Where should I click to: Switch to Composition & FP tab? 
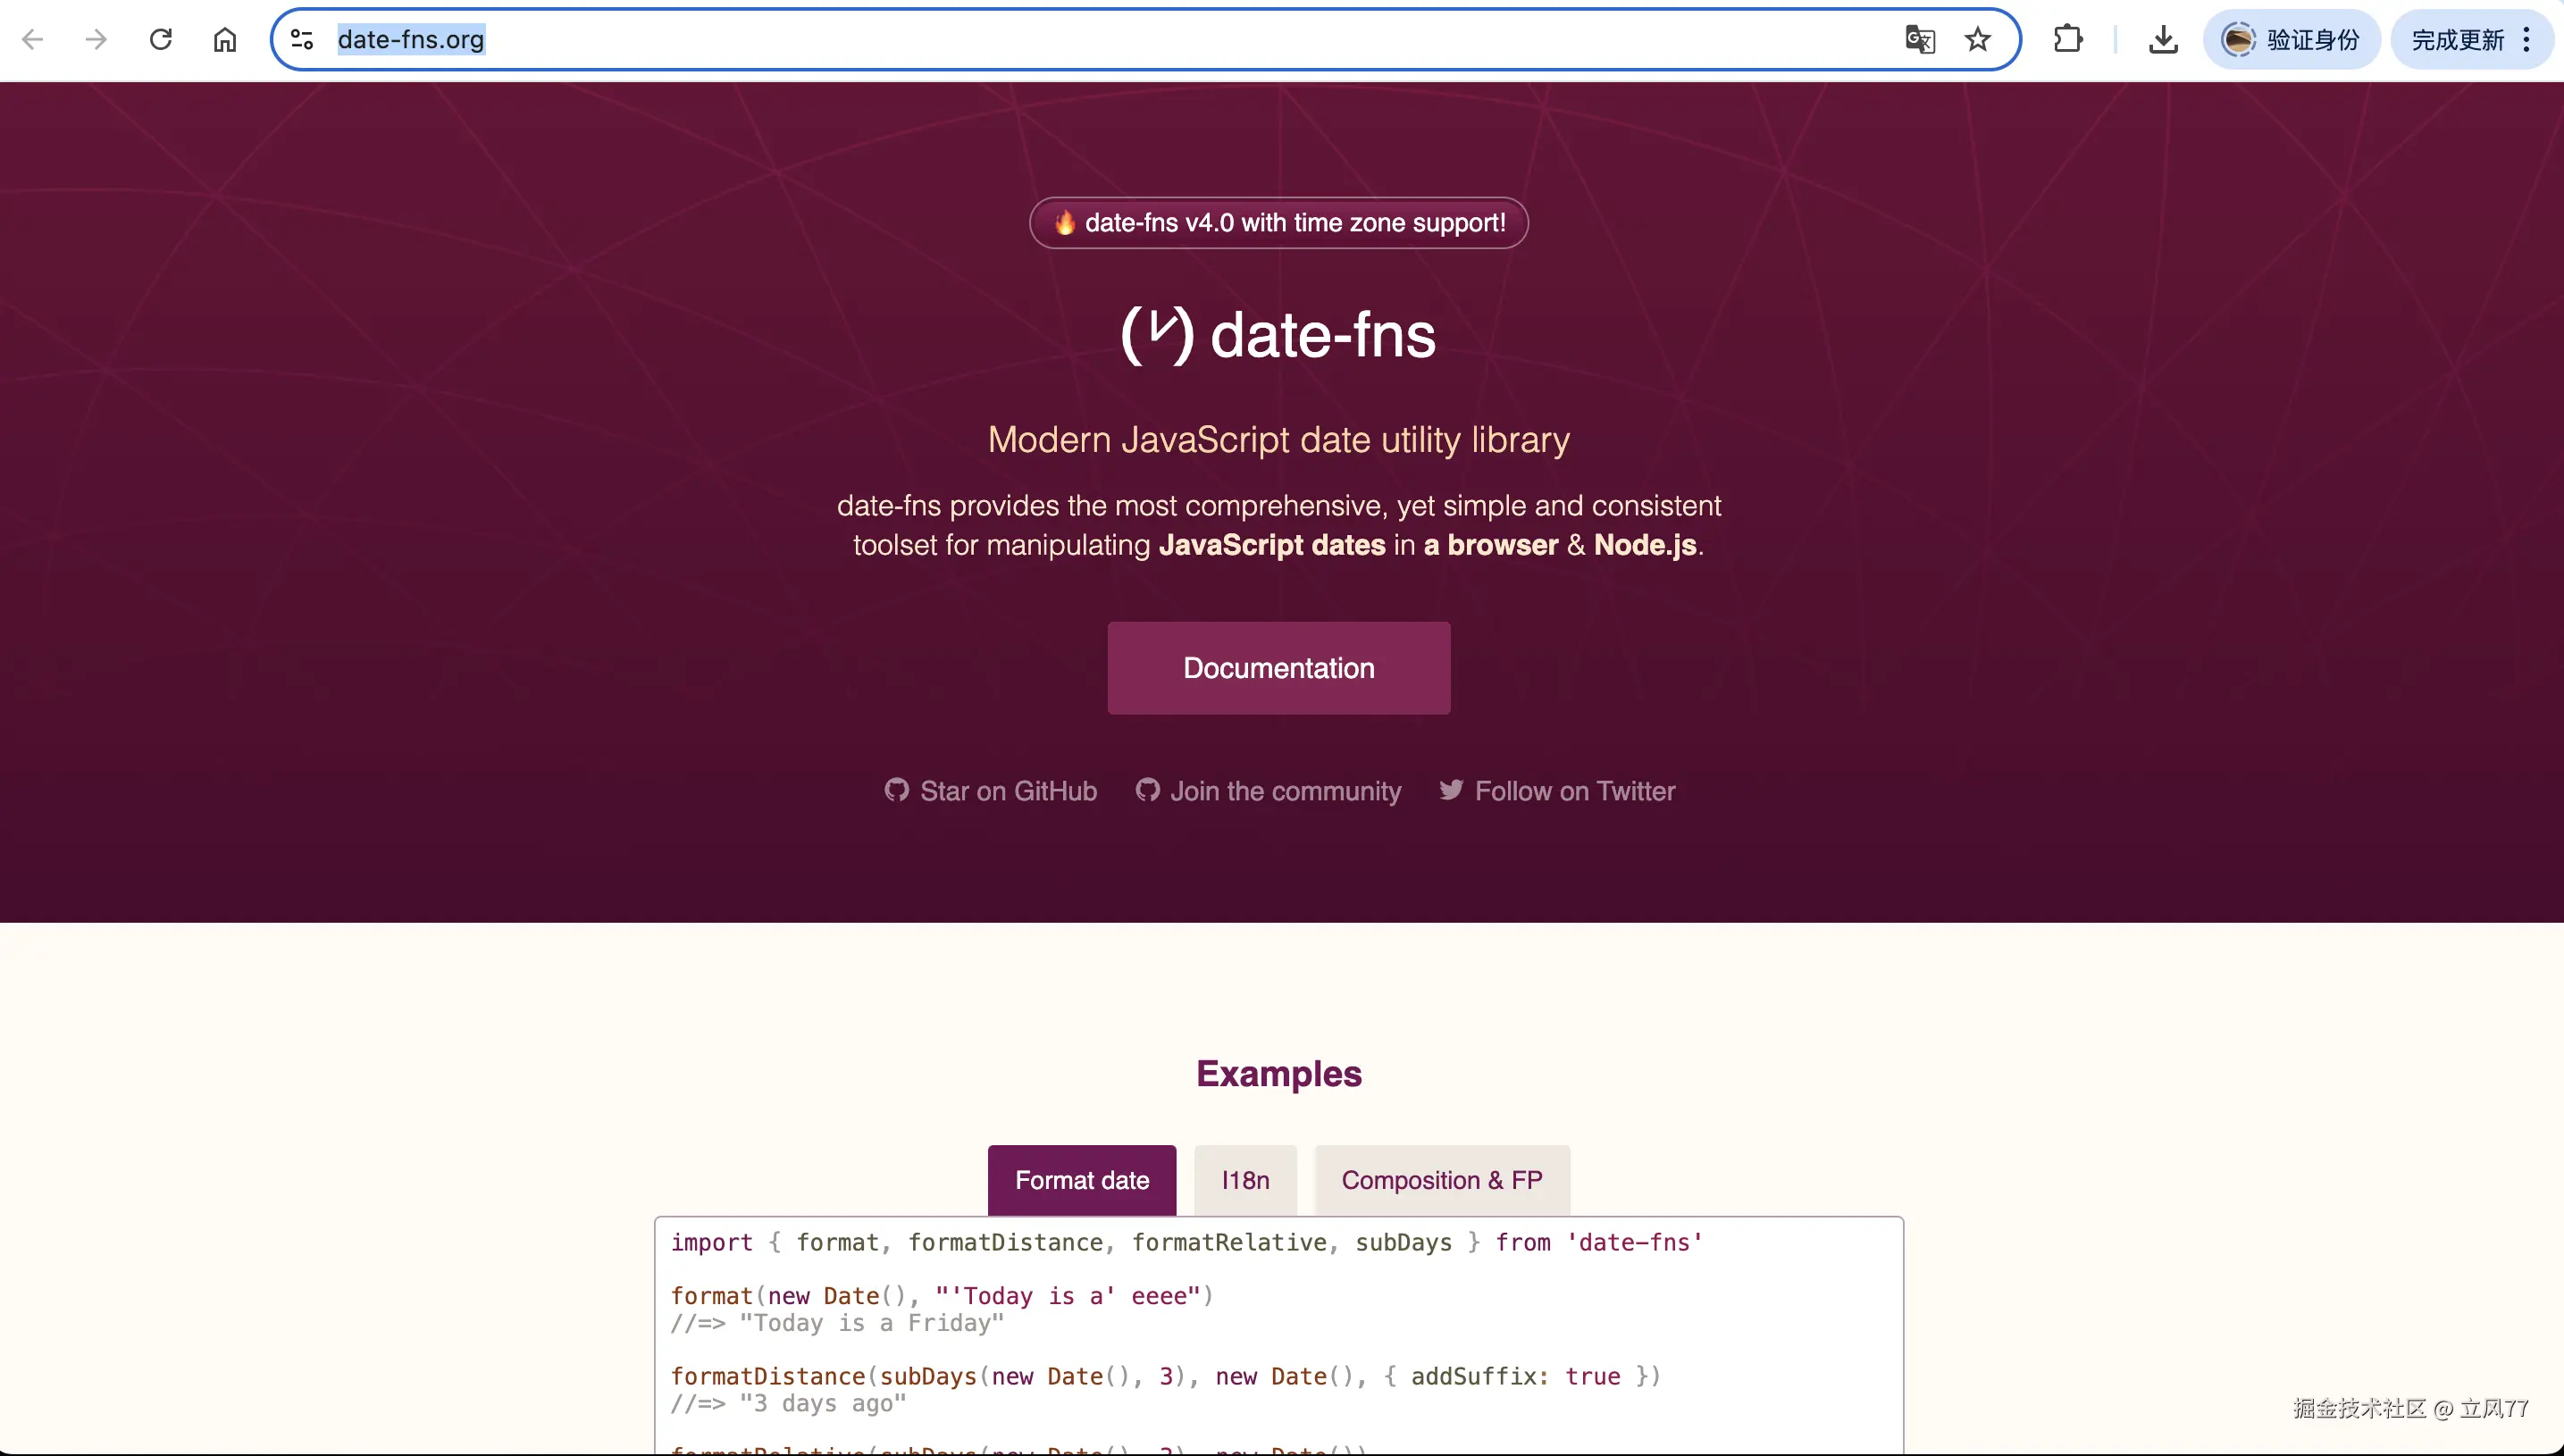(x=1441, y=1180)
